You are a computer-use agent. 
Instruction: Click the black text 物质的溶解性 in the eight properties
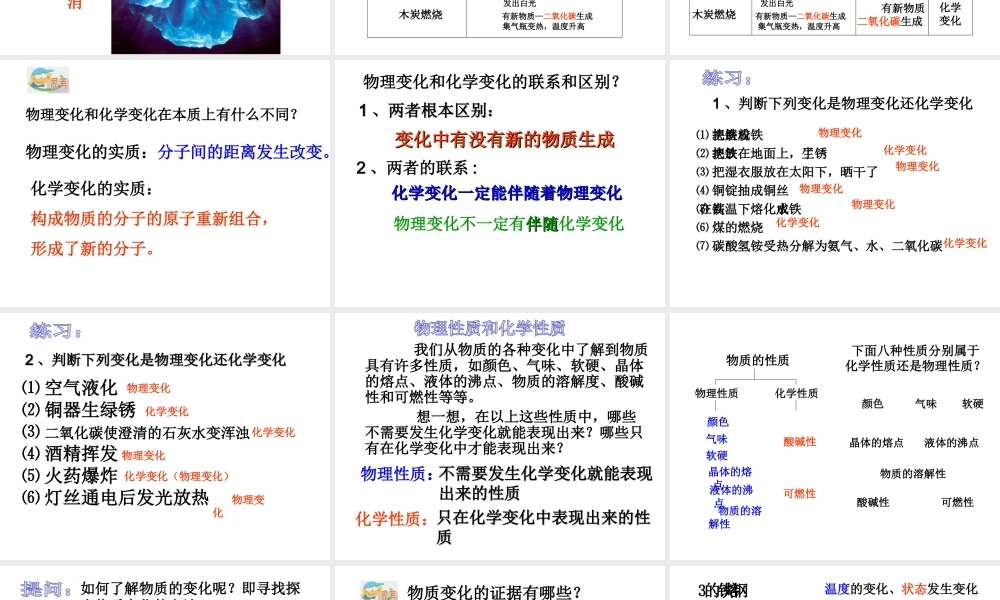(x=913, y=474)
